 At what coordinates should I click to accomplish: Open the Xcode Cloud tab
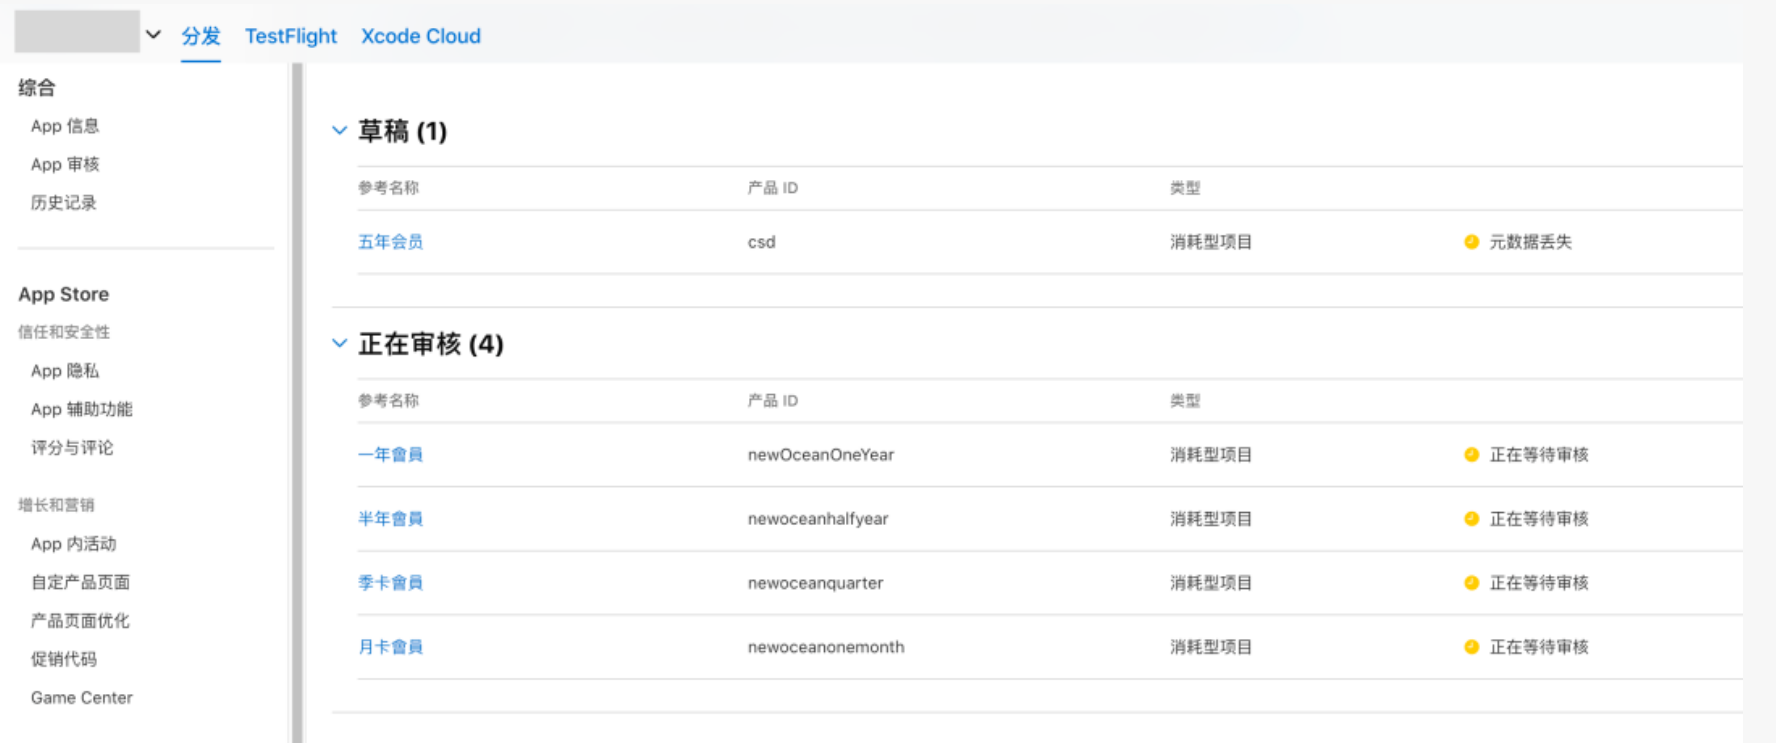[420, 36]
